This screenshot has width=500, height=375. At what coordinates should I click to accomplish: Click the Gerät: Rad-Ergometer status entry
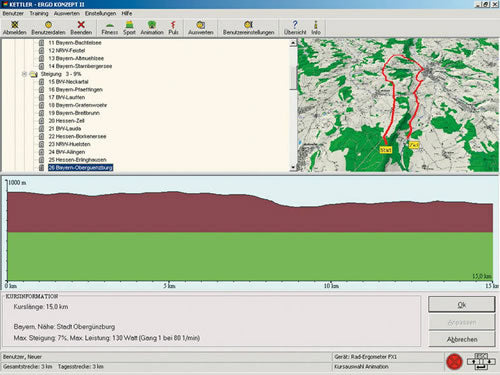(366, 357)
